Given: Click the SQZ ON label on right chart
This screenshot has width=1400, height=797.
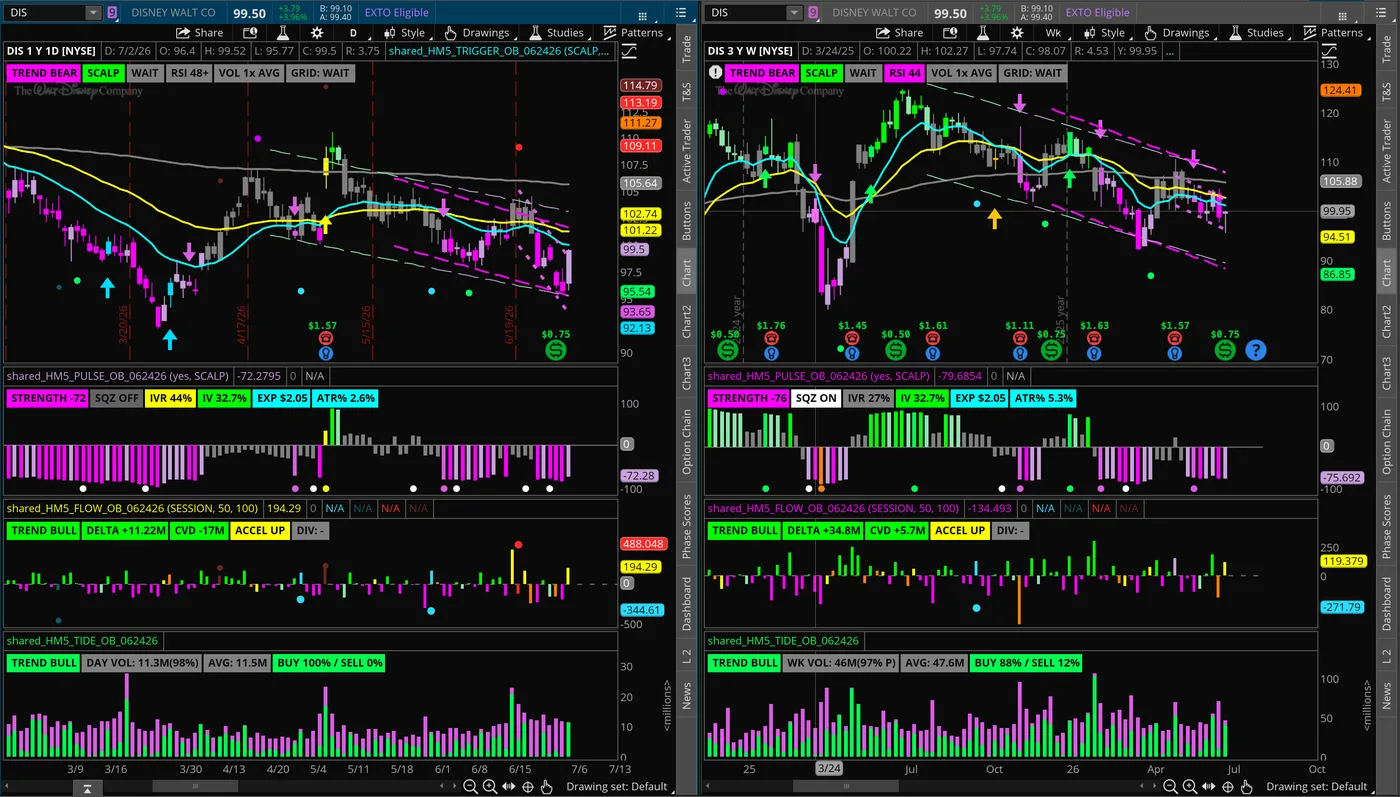Looking at the screenshot, I should [x=816, y=398].
